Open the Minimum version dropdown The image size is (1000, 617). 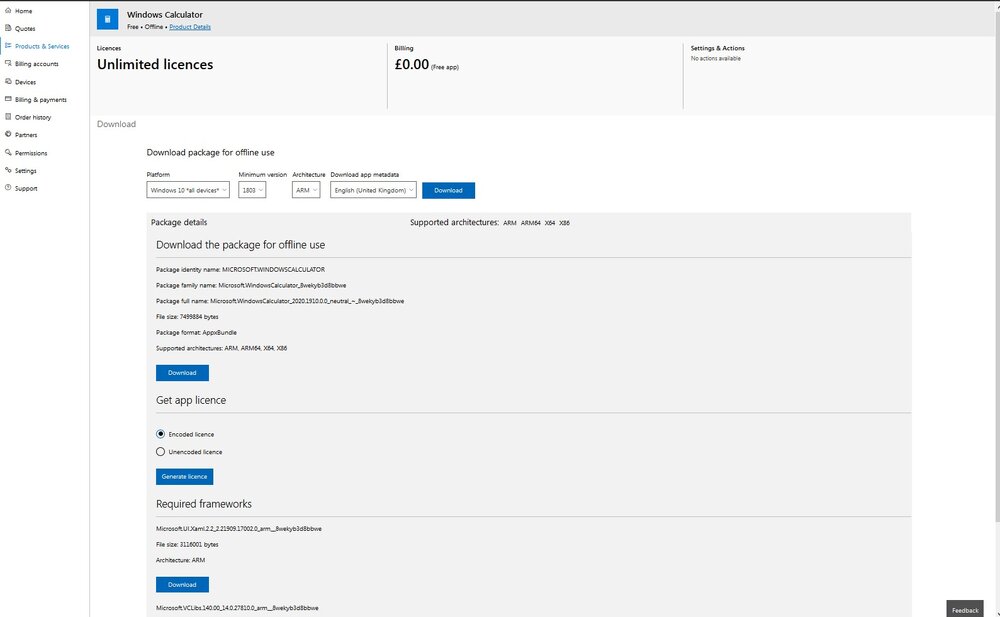(252, 190)
